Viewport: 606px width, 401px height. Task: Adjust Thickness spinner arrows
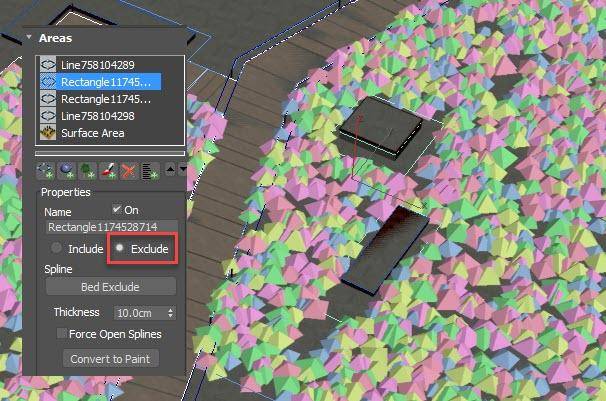point(171,312)
